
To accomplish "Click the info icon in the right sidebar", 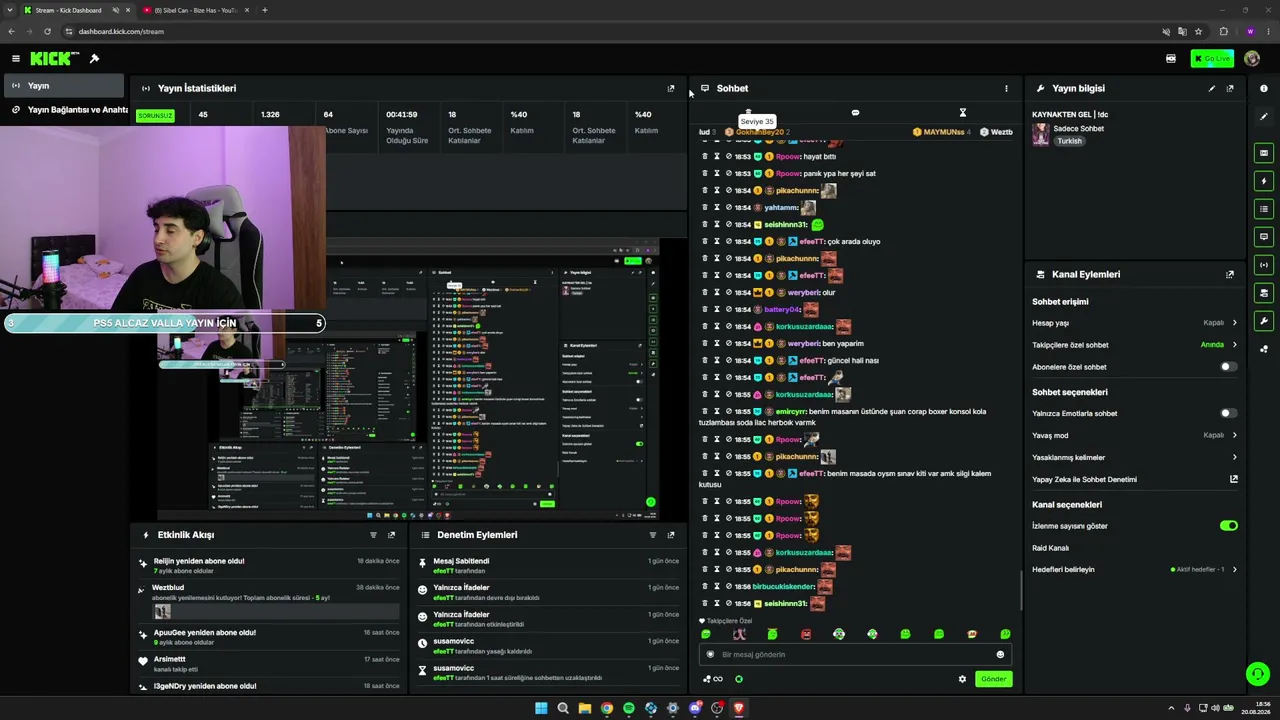I will (1264, 88).
